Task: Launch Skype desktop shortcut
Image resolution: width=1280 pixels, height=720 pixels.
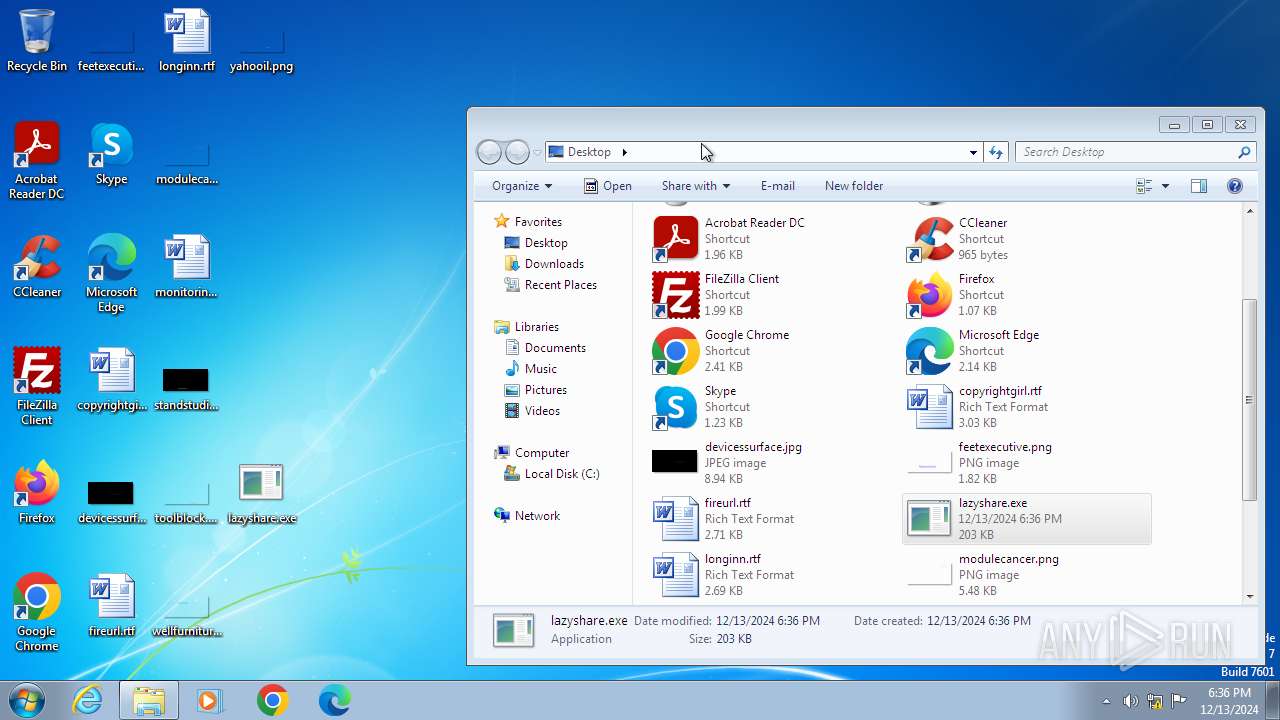Action: tap(111, 155)
